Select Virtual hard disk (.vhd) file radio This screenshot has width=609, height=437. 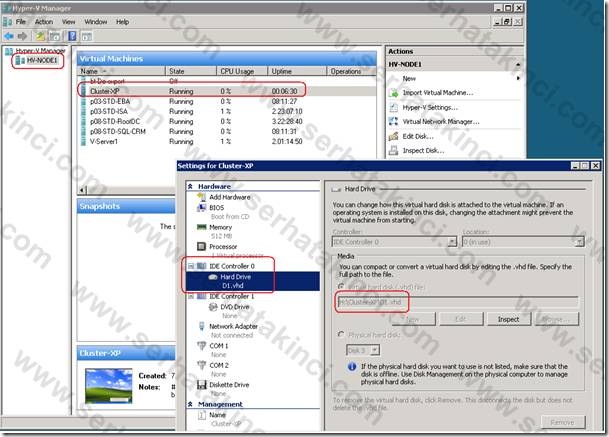(x=341, y=287)
